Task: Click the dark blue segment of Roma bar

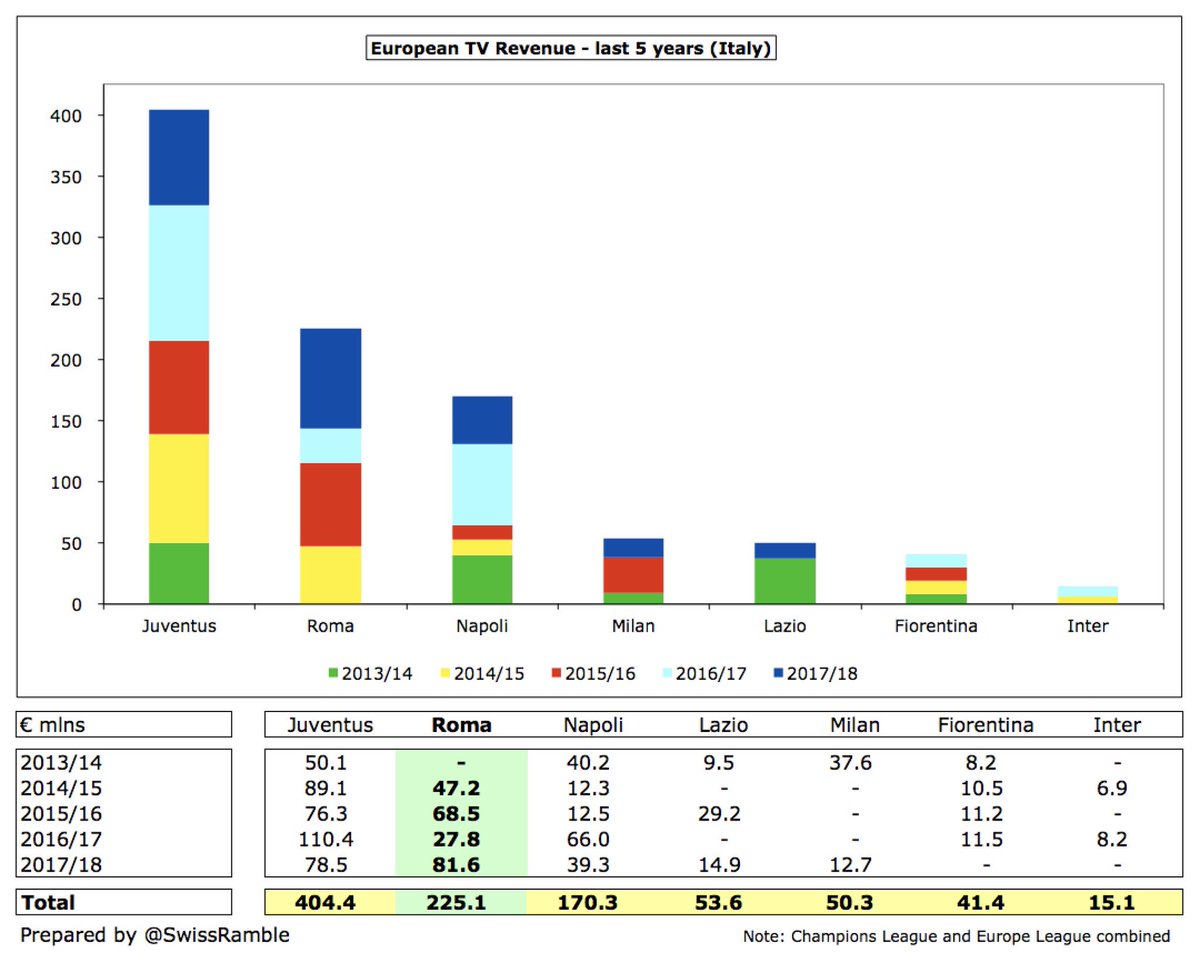Action: pos(330,378)
